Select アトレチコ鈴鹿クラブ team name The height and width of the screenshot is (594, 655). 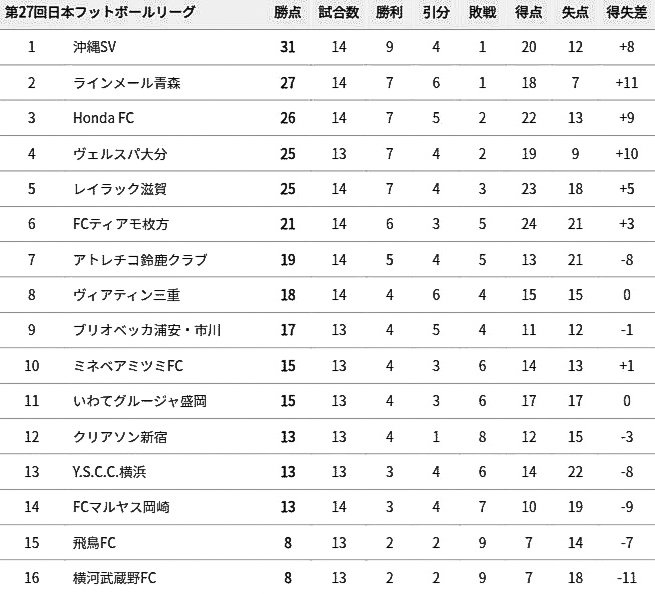(x=140, y=260)
